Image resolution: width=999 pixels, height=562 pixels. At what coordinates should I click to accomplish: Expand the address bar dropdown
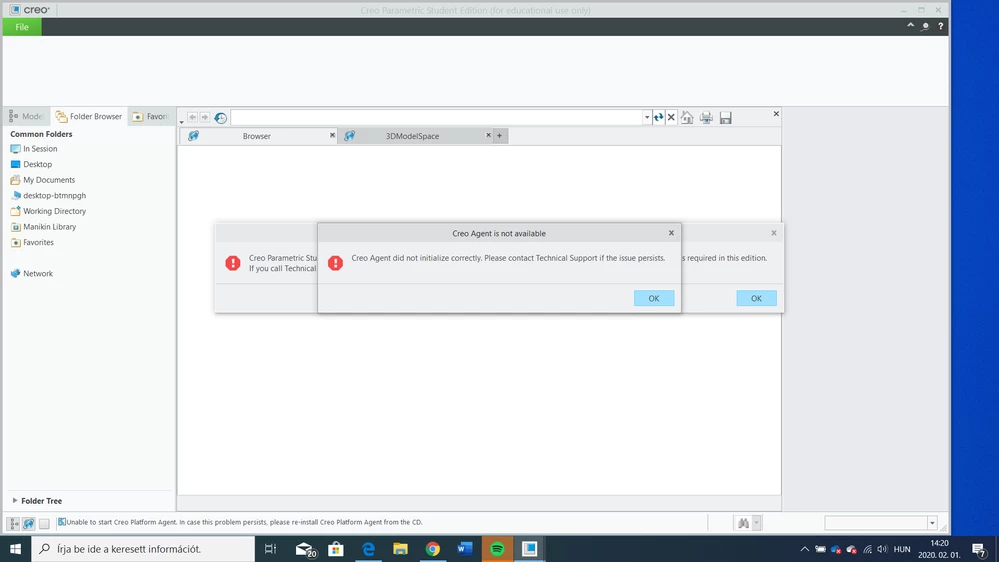pyautogui.click(x=647, y=117)
